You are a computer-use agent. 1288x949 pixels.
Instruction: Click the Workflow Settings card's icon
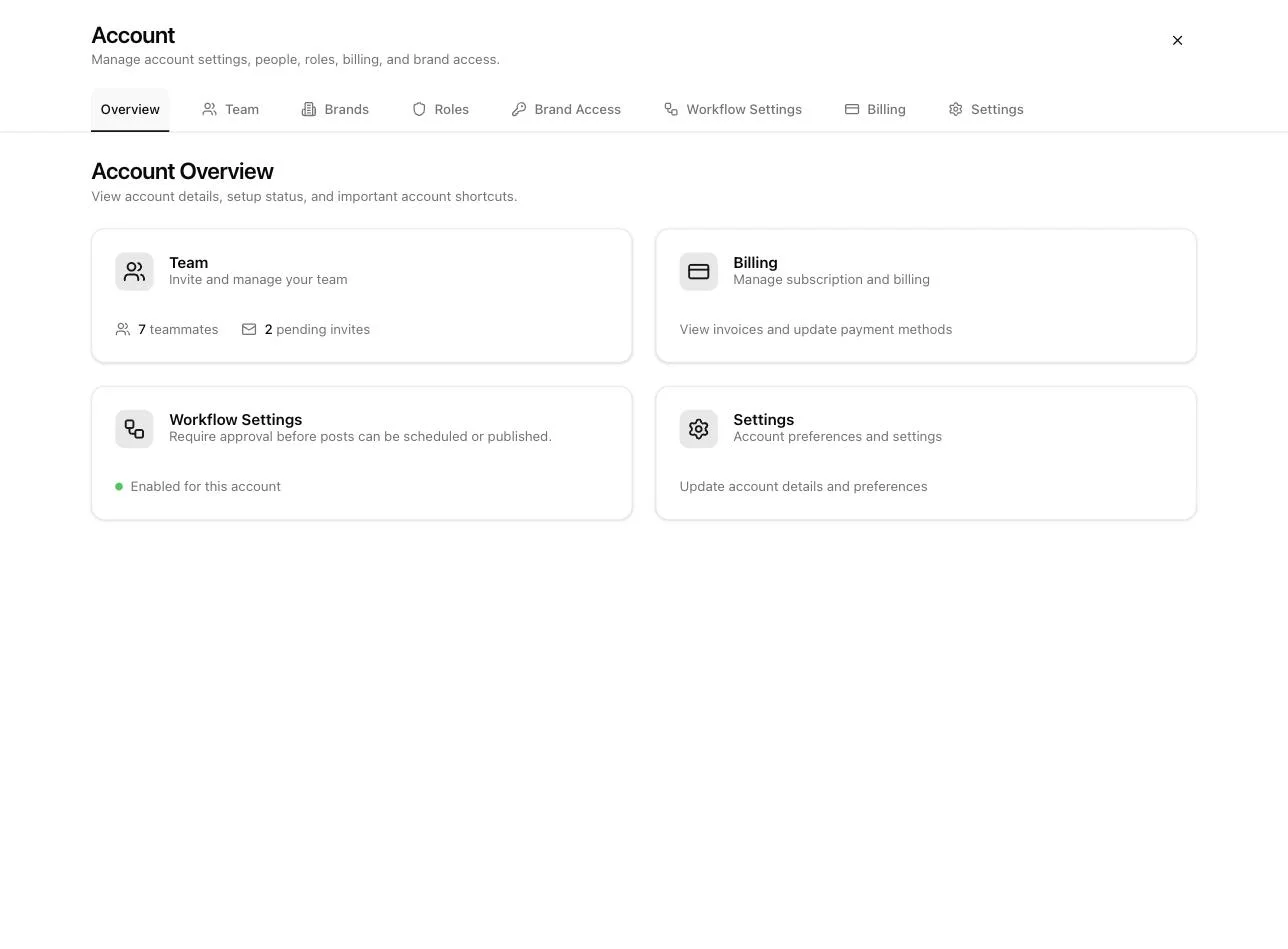tap(134, 429)
